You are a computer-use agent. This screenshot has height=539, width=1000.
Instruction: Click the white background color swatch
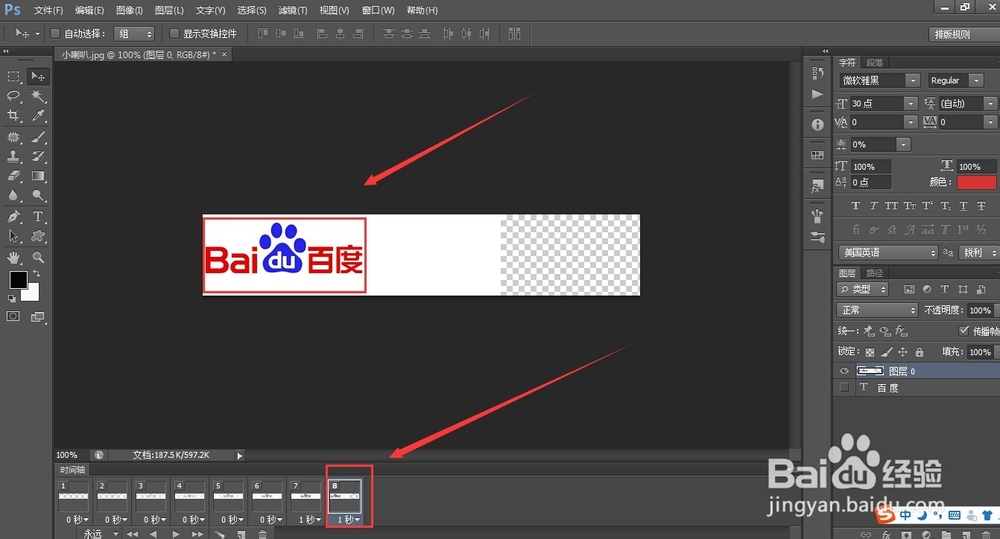click(x=33, y=295)
